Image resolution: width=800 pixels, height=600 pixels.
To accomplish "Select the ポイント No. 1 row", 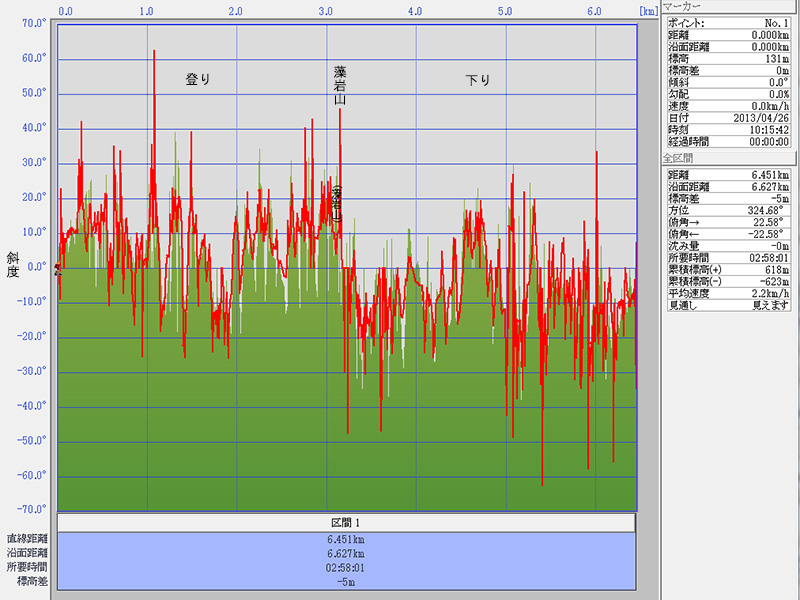I will click(729, 22).
